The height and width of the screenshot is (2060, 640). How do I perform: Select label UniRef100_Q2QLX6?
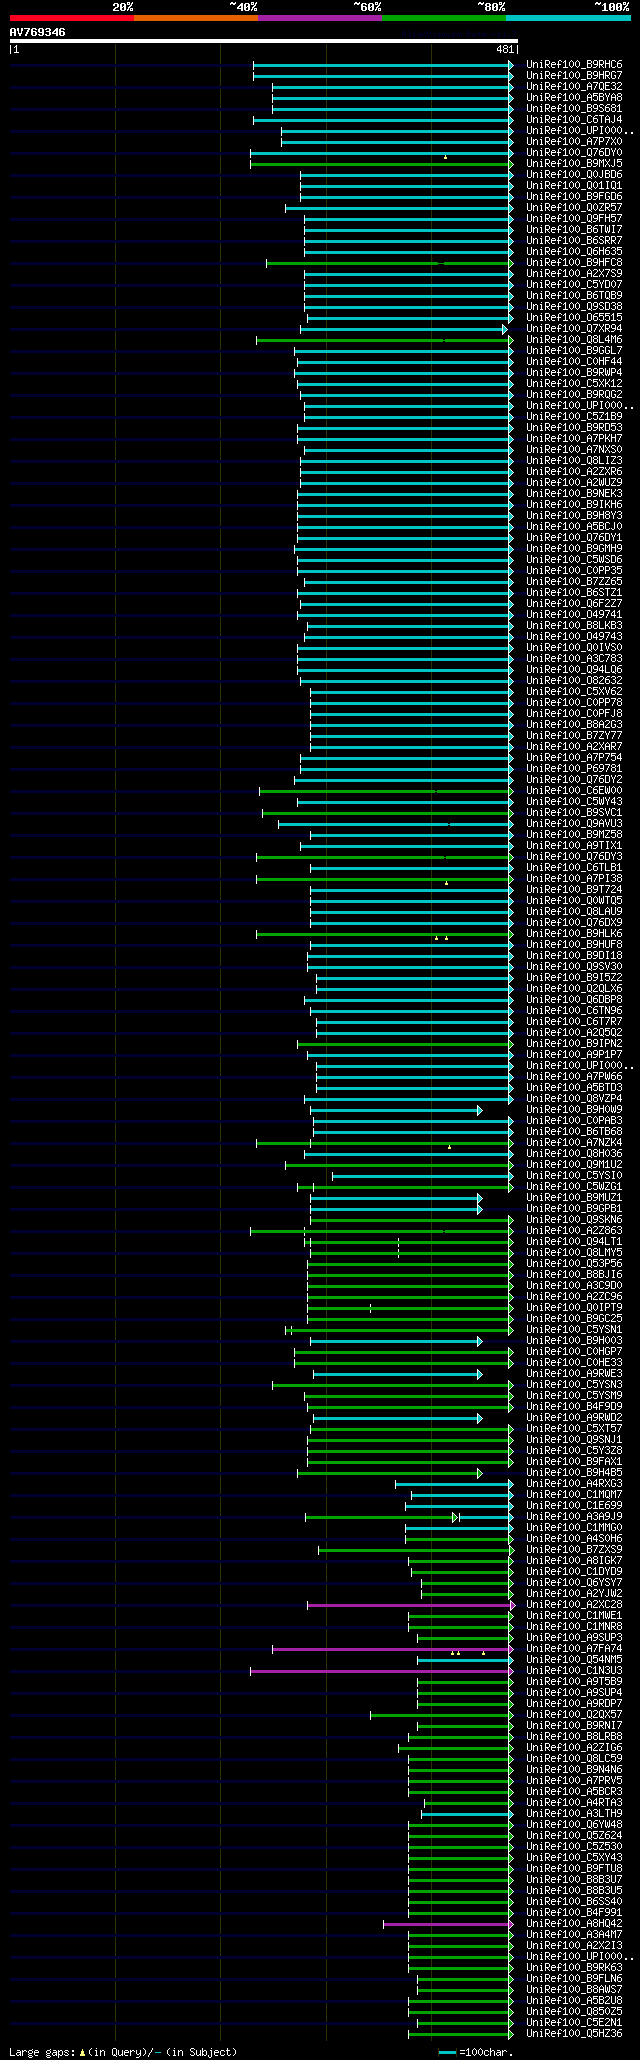574,989
